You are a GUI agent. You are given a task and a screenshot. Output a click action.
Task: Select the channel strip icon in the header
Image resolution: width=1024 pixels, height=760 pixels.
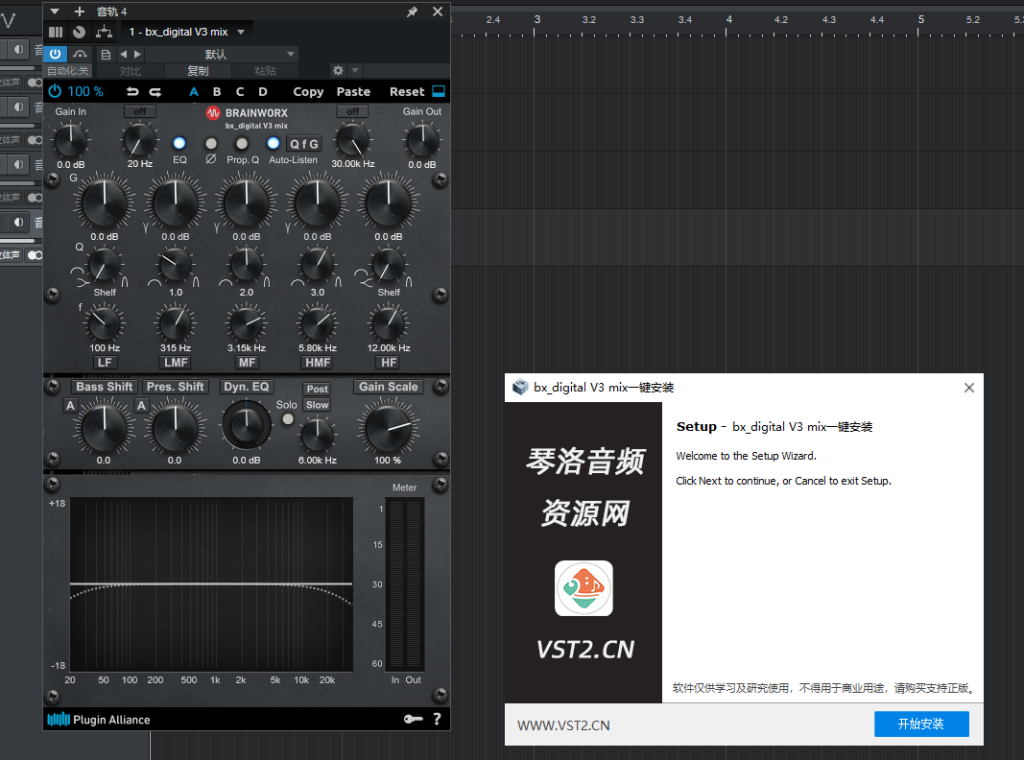(54, 31)
